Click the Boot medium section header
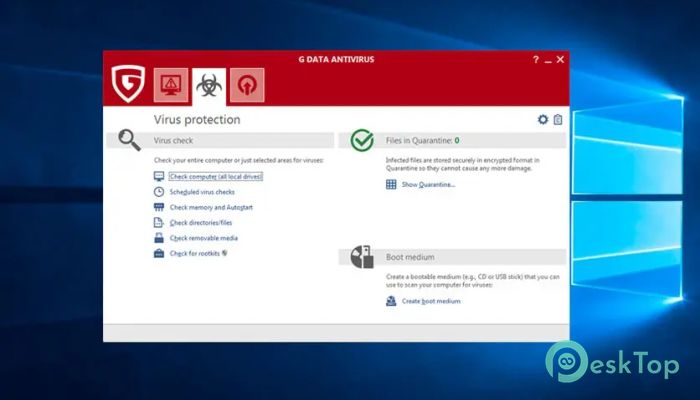Screen dimensions: 700x400 pyautogui.click(x=452, y=257)
